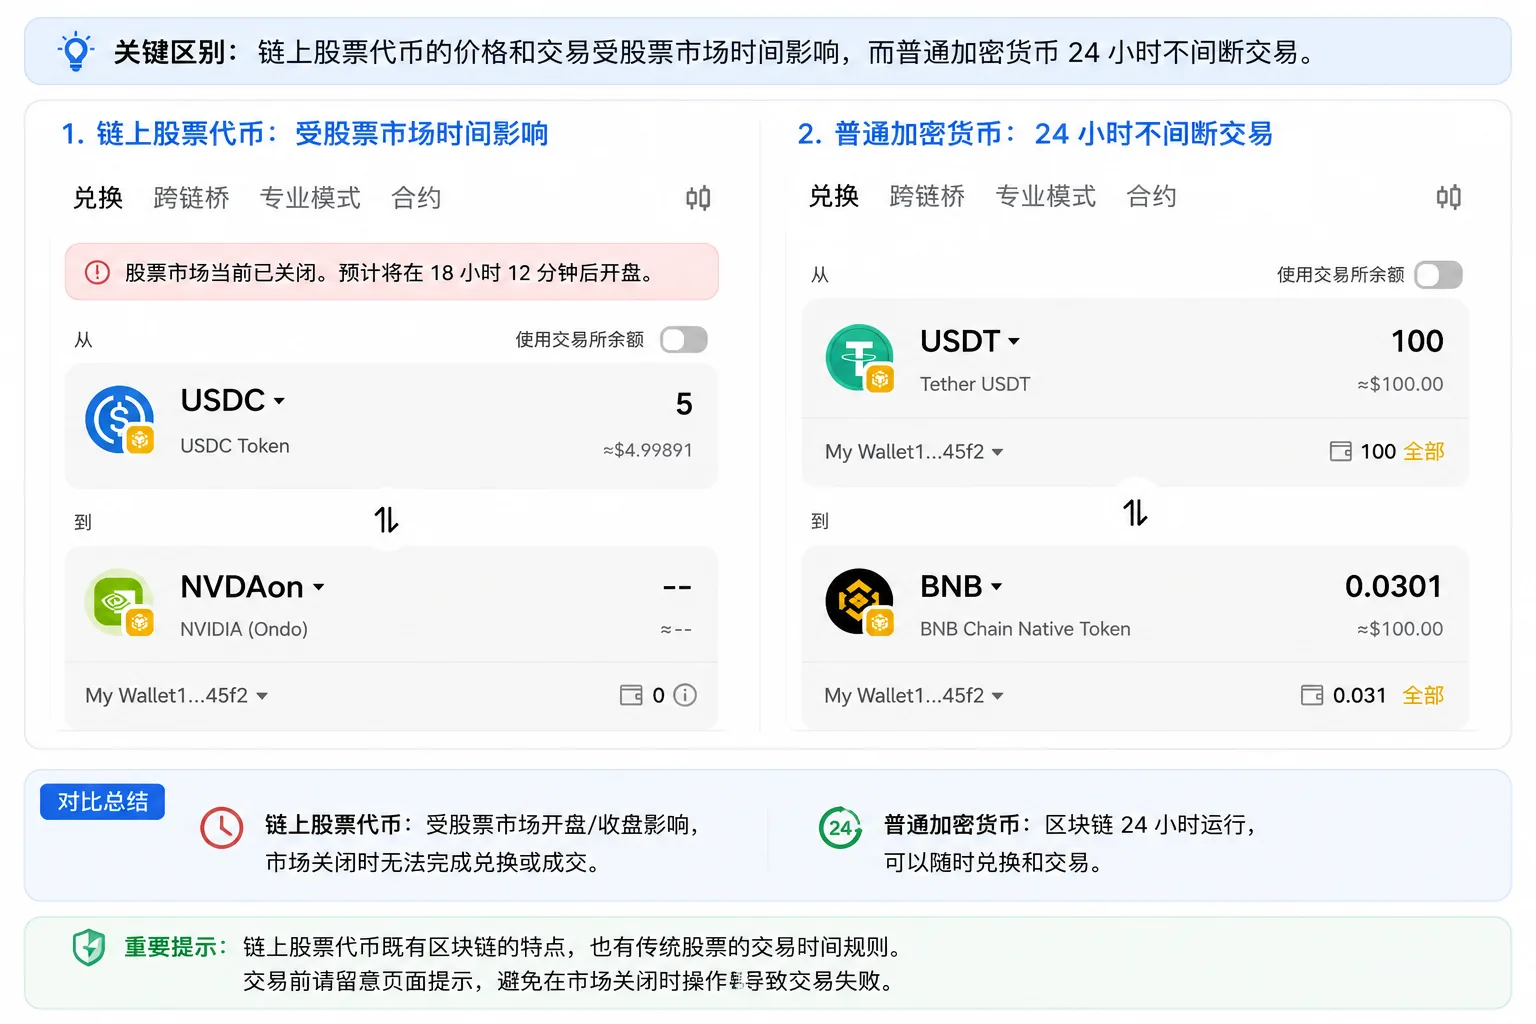Click wallet icon next to NVDAon balance 0
Viewport: 1536px width, 1024px height.
coord(631,695)
